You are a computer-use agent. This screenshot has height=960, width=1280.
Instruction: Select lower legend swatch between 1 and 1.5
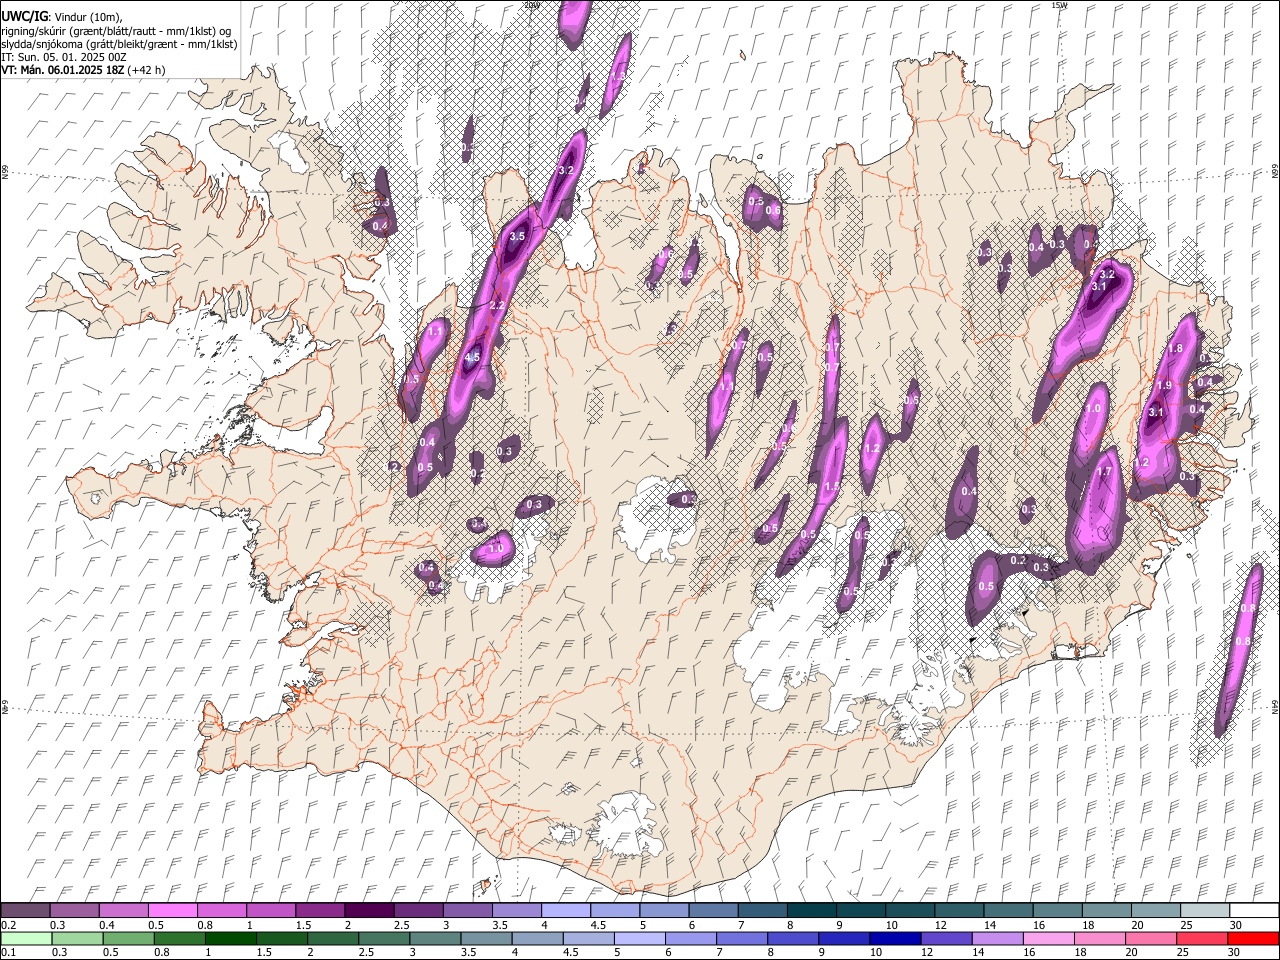(230, 938)
